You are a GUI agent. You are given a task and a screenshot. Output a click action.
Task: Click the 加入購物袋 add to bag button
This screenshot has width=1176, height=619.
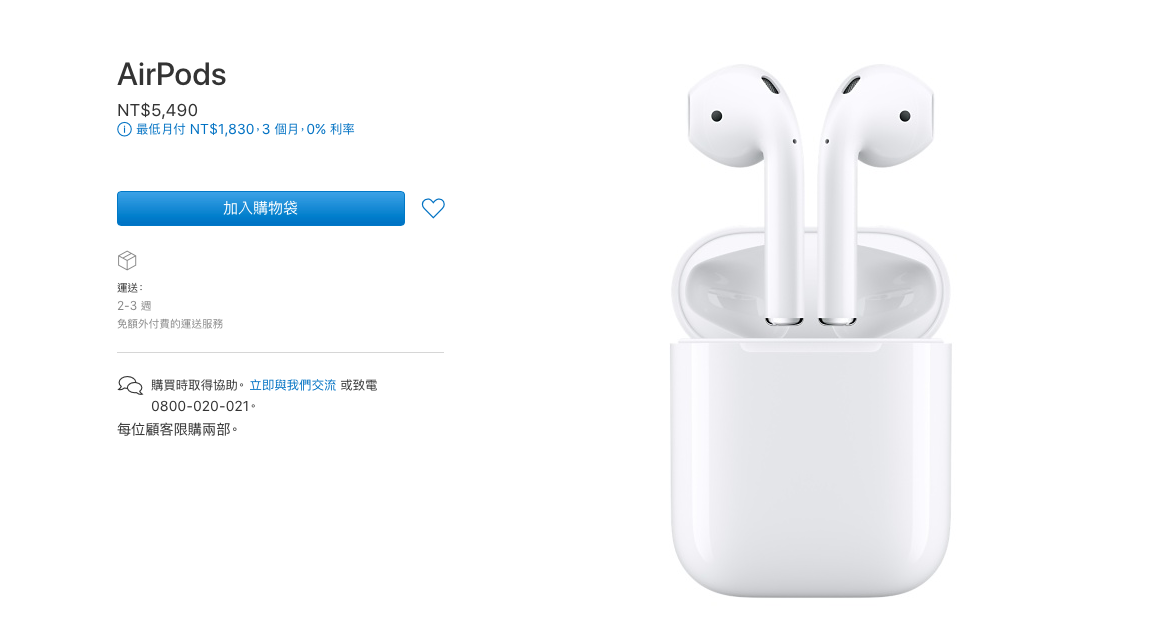tap(260, 208)
